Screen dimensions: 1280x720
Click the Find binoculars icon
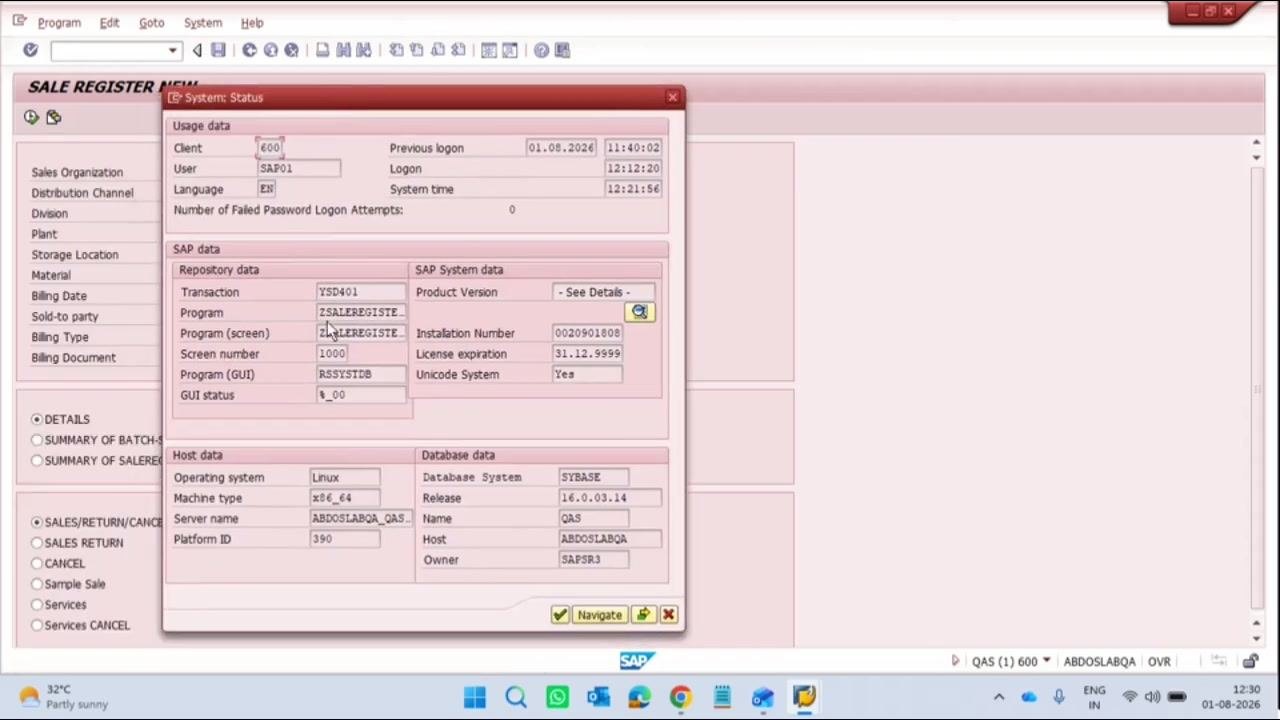[343, 50]
